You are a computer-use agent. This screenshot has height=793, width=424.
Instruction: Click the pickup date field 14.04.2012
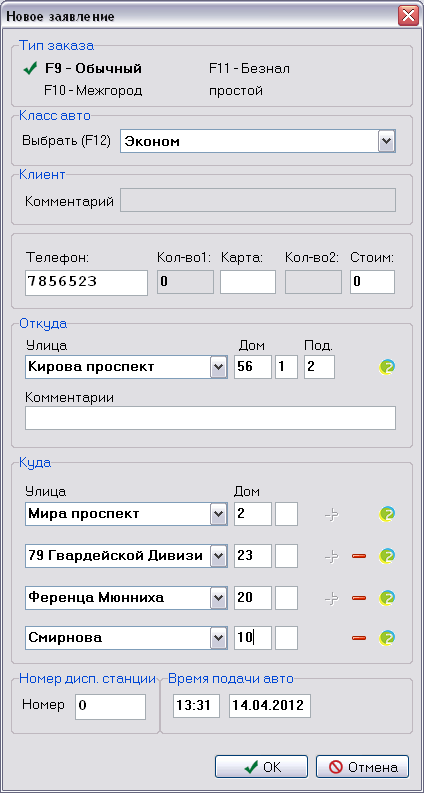pyautogui.click(x=270, y=706)
